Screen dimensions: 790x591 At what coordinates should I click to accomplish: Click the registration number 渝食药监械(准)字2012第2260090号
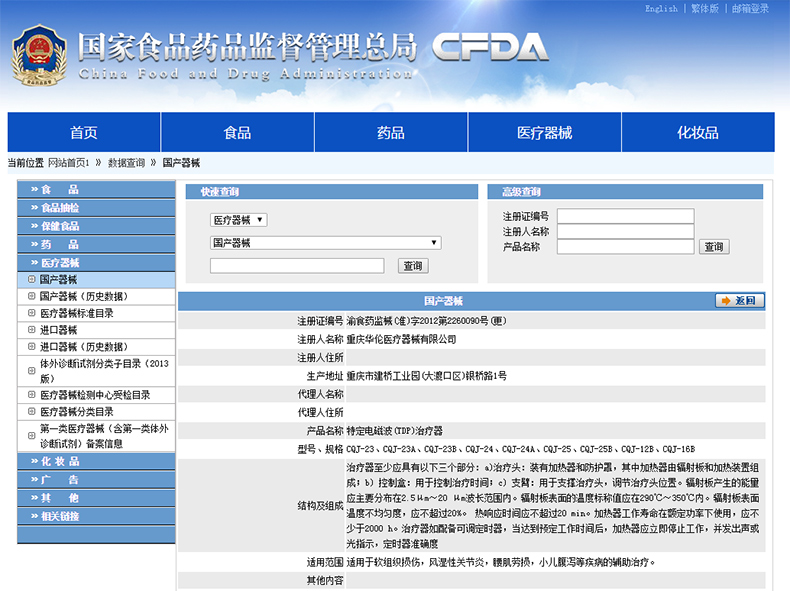tap(426, 321)
